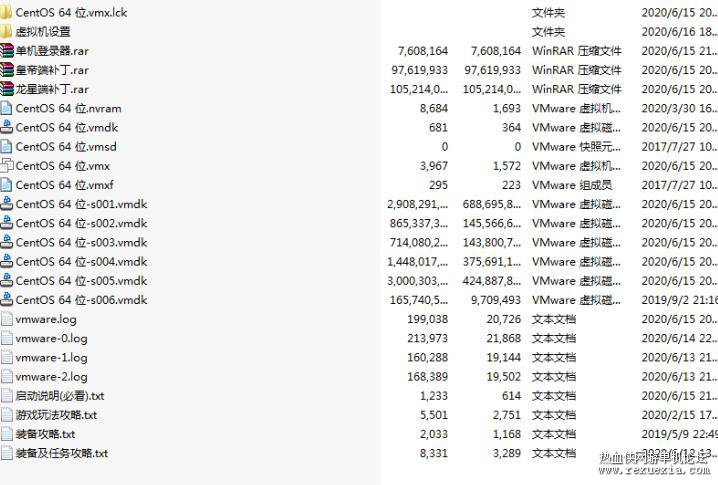
Task: Click the 虚拟机设置 folder icon
Action: [6, 32]
